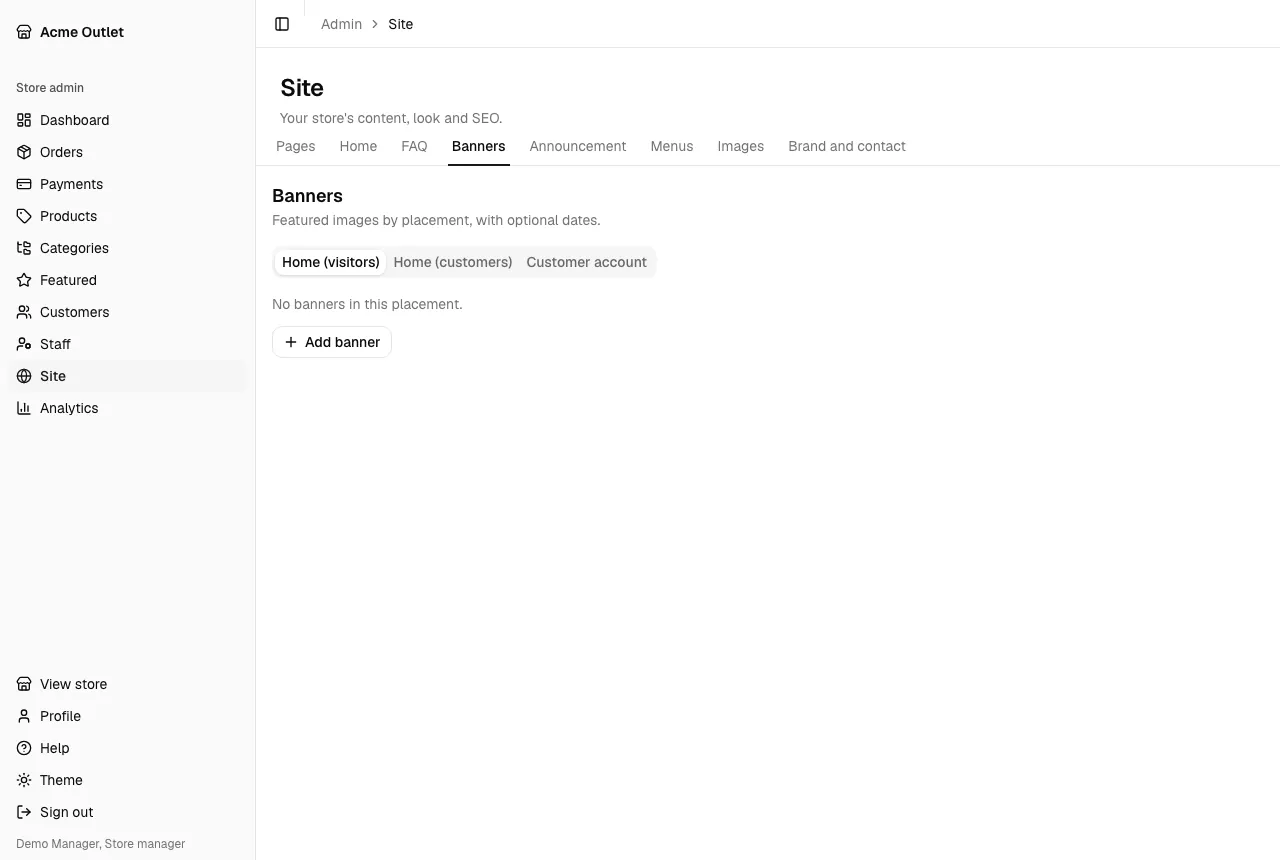Open the Analytics sidebar link
Viewport: 1280px width, 860px height.
click(128, 408)
